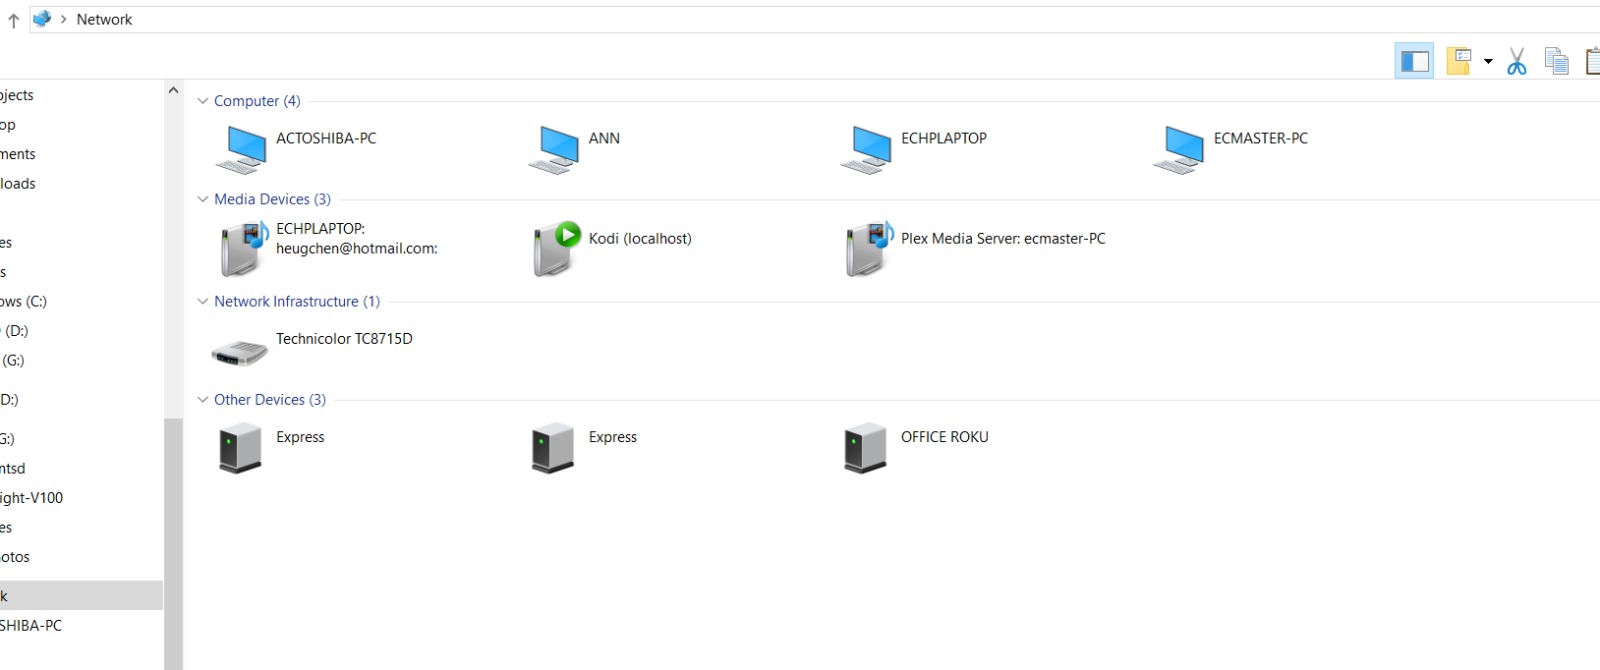The image size is (1600, 670).
Task: Open the ECMASTER-PC computer icon
Action: point(1179,151)
